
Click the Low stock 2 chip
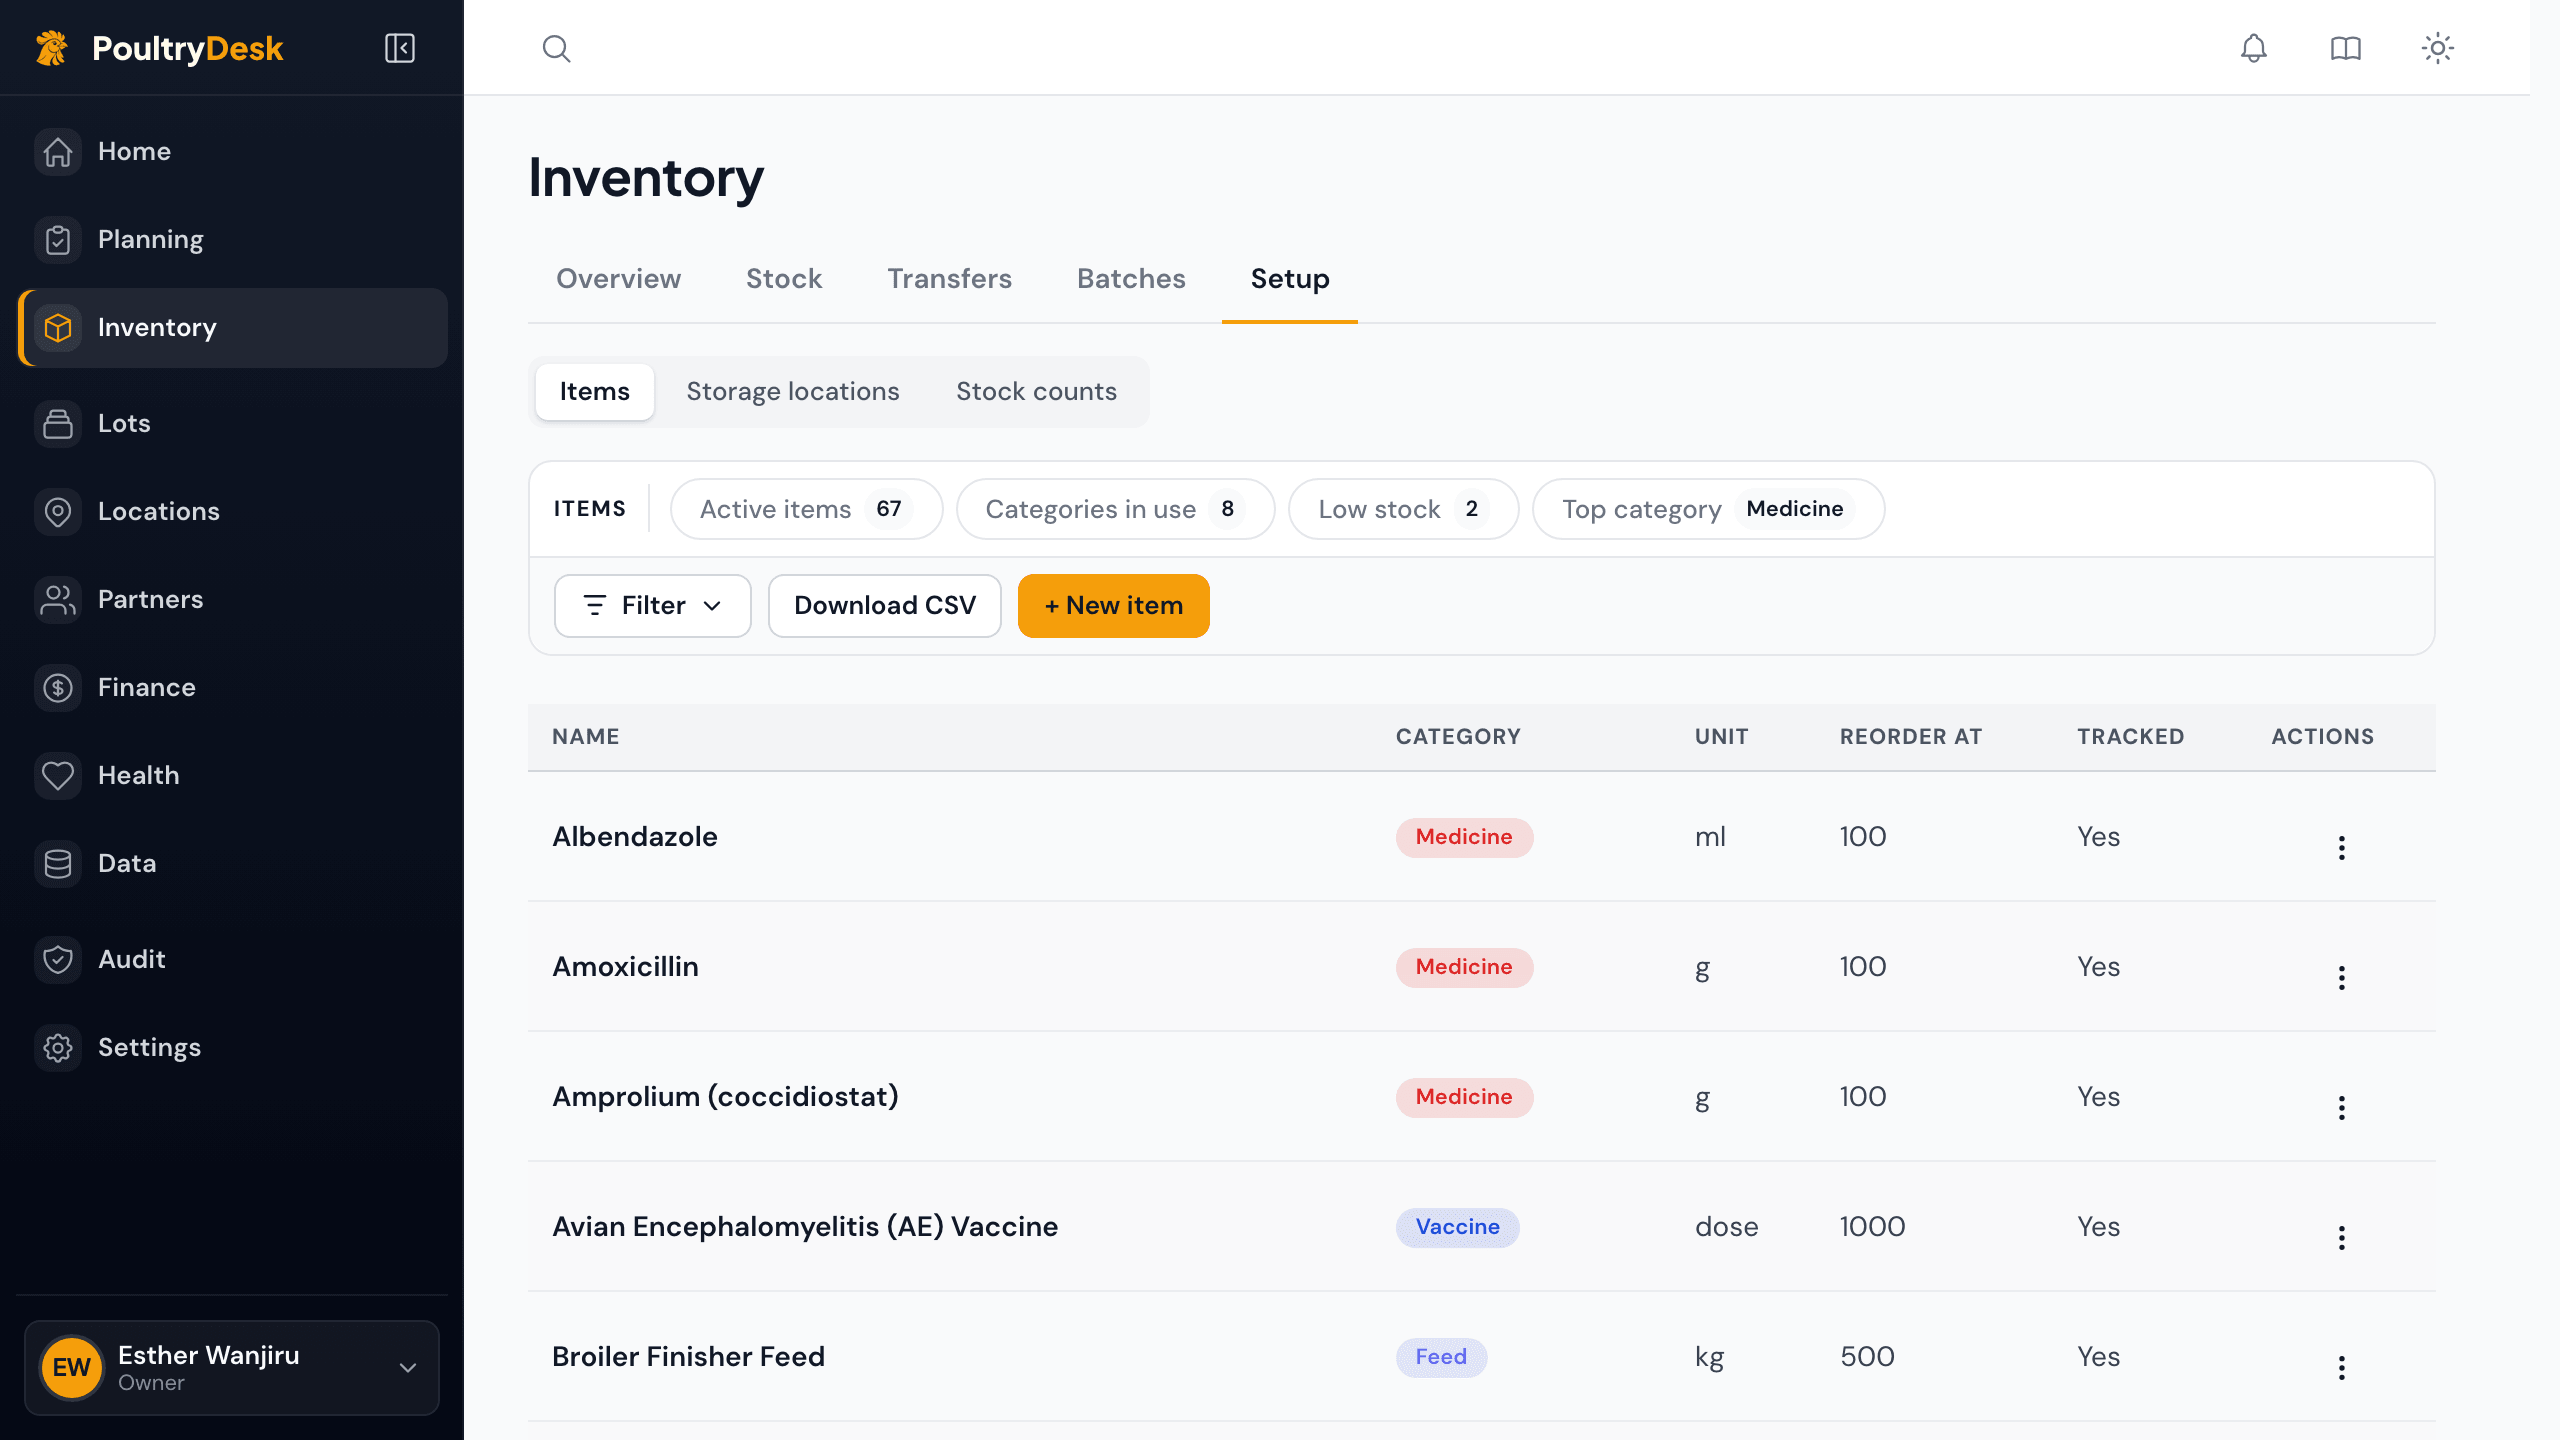point(1404,510)
